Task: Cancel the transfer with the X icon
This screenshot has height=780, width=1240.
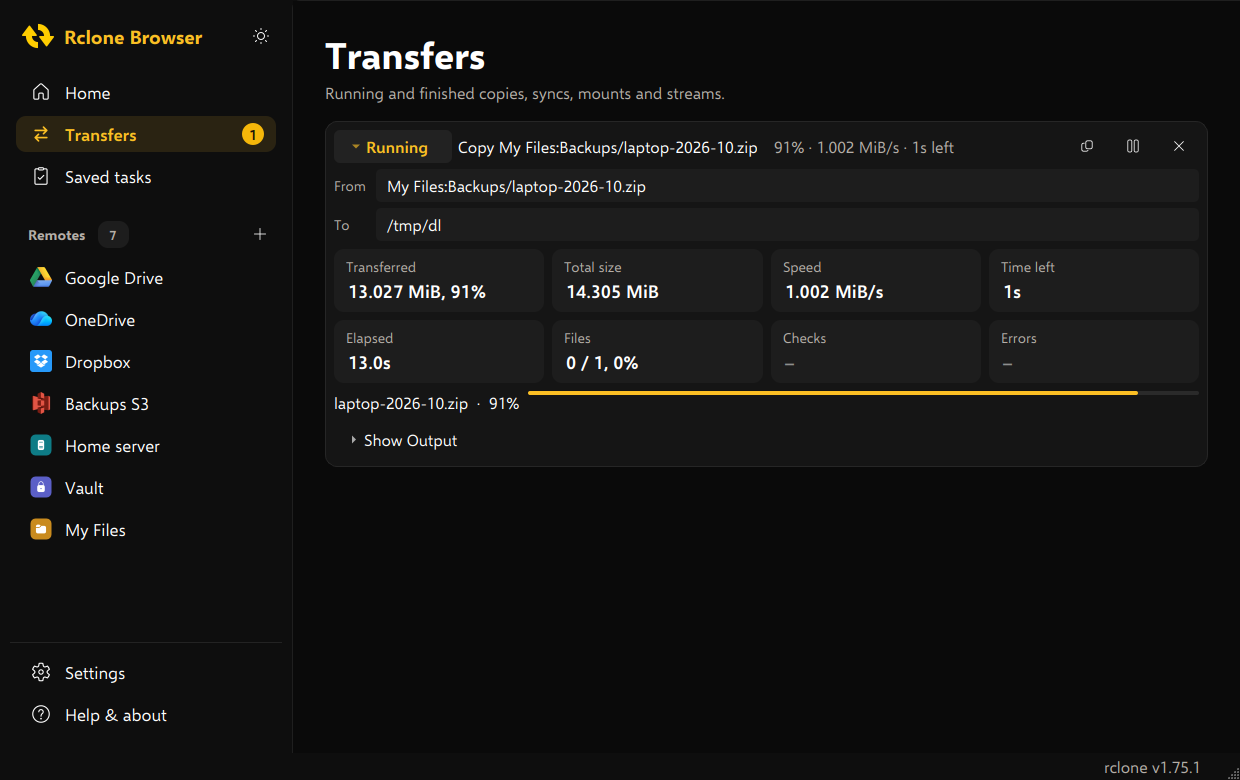Action: point(1179,147)
